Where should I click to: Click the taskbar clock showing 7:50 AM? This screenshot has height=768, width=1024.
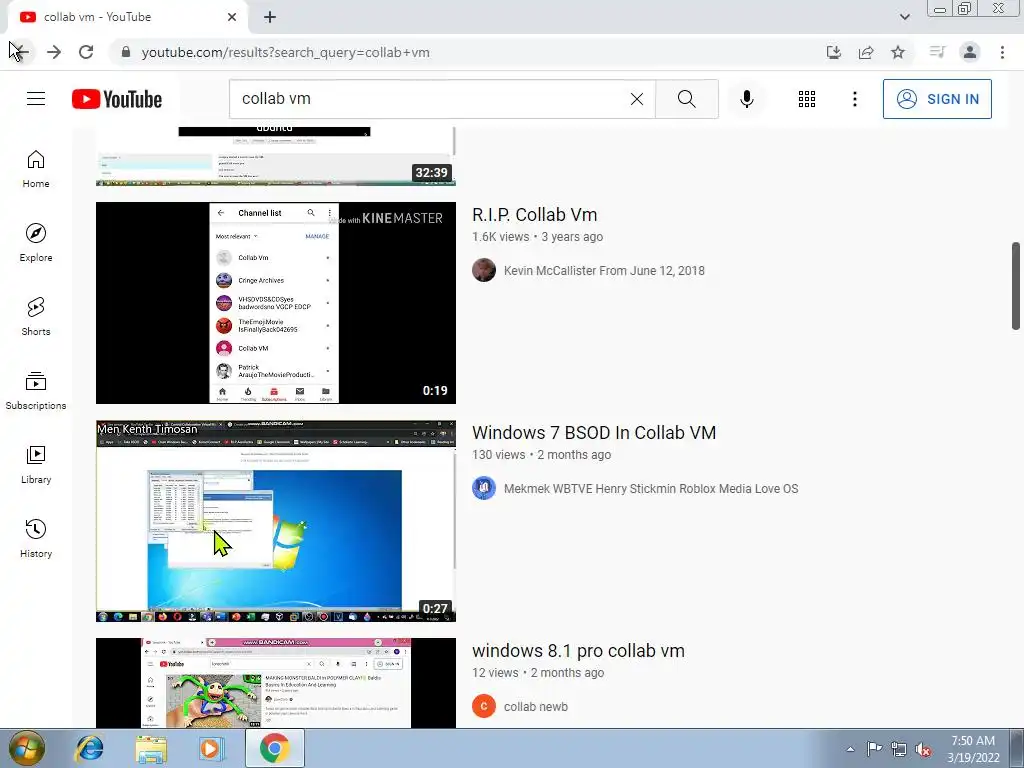click(x=973, y=749)
